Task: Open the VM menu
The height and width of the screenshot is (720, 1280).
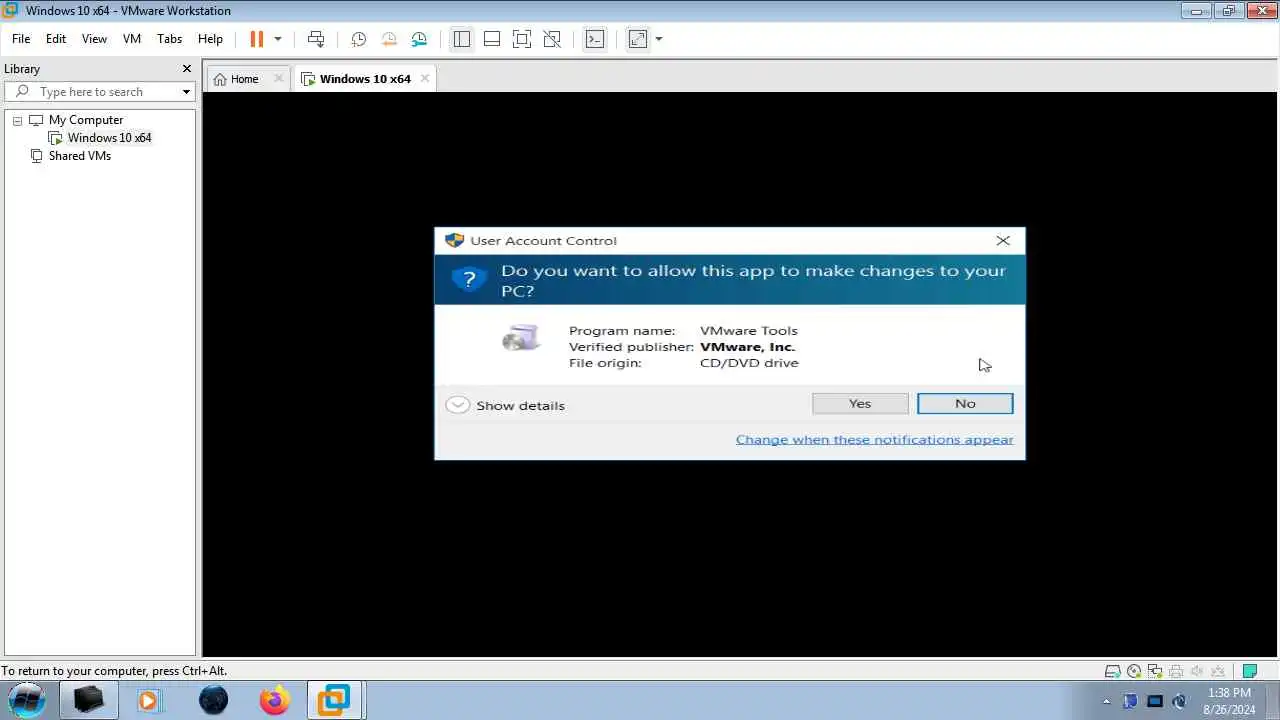Action: tap(132, 39)
